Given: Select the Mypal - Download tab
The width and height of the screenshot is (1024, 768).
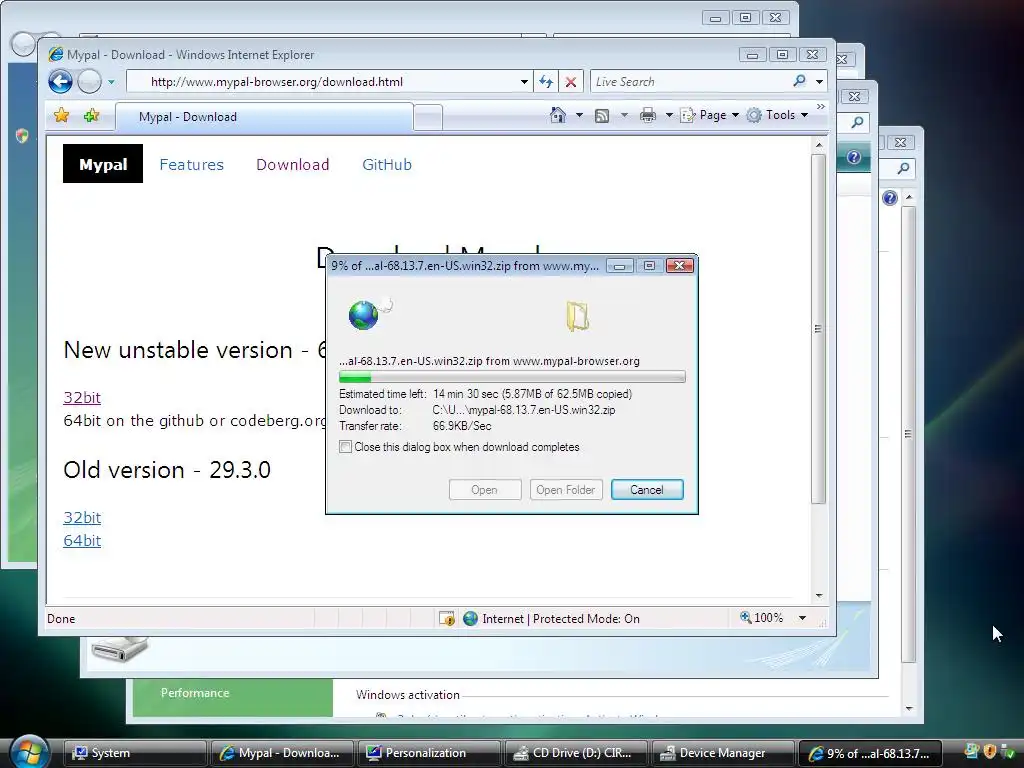Looking at the screenshot, I should pos(264,117).
